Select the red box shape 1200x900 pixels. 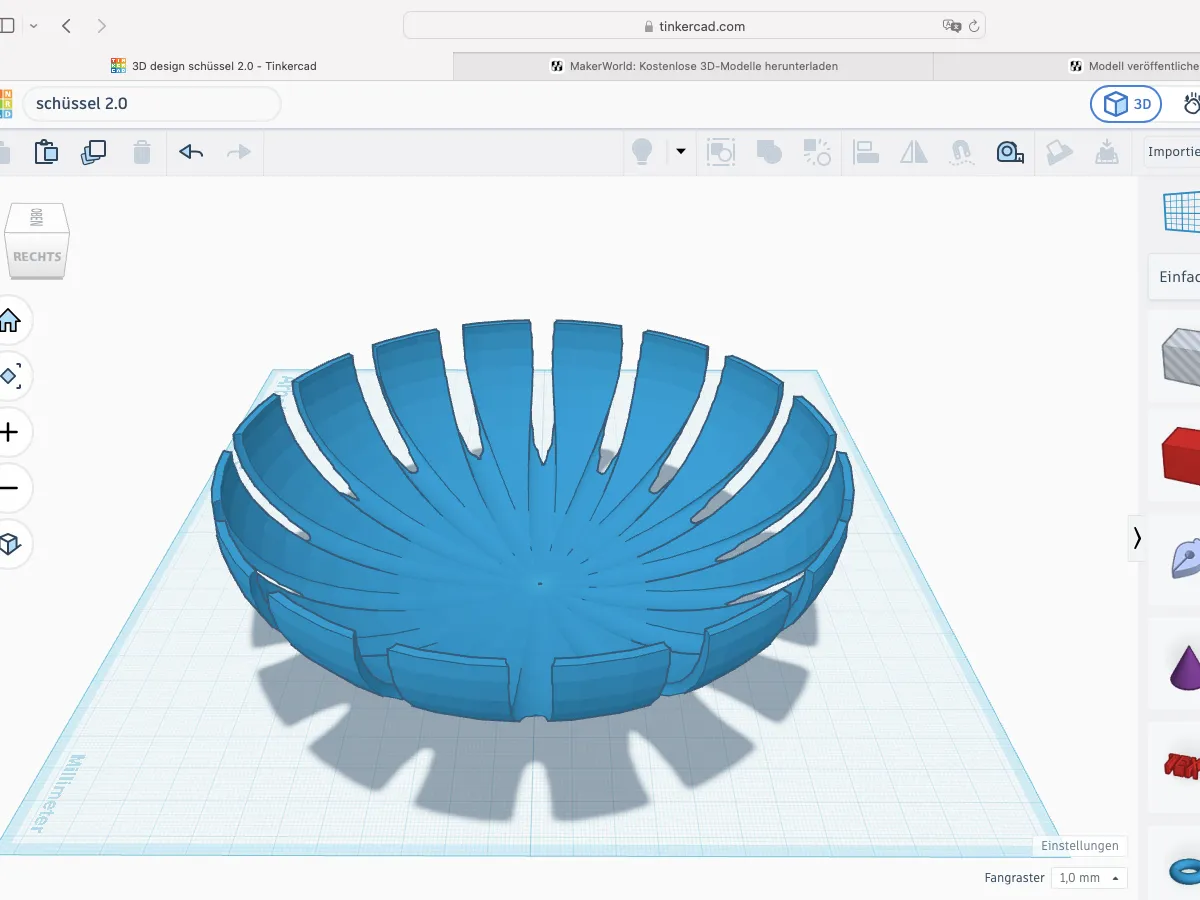(1181, 454)
